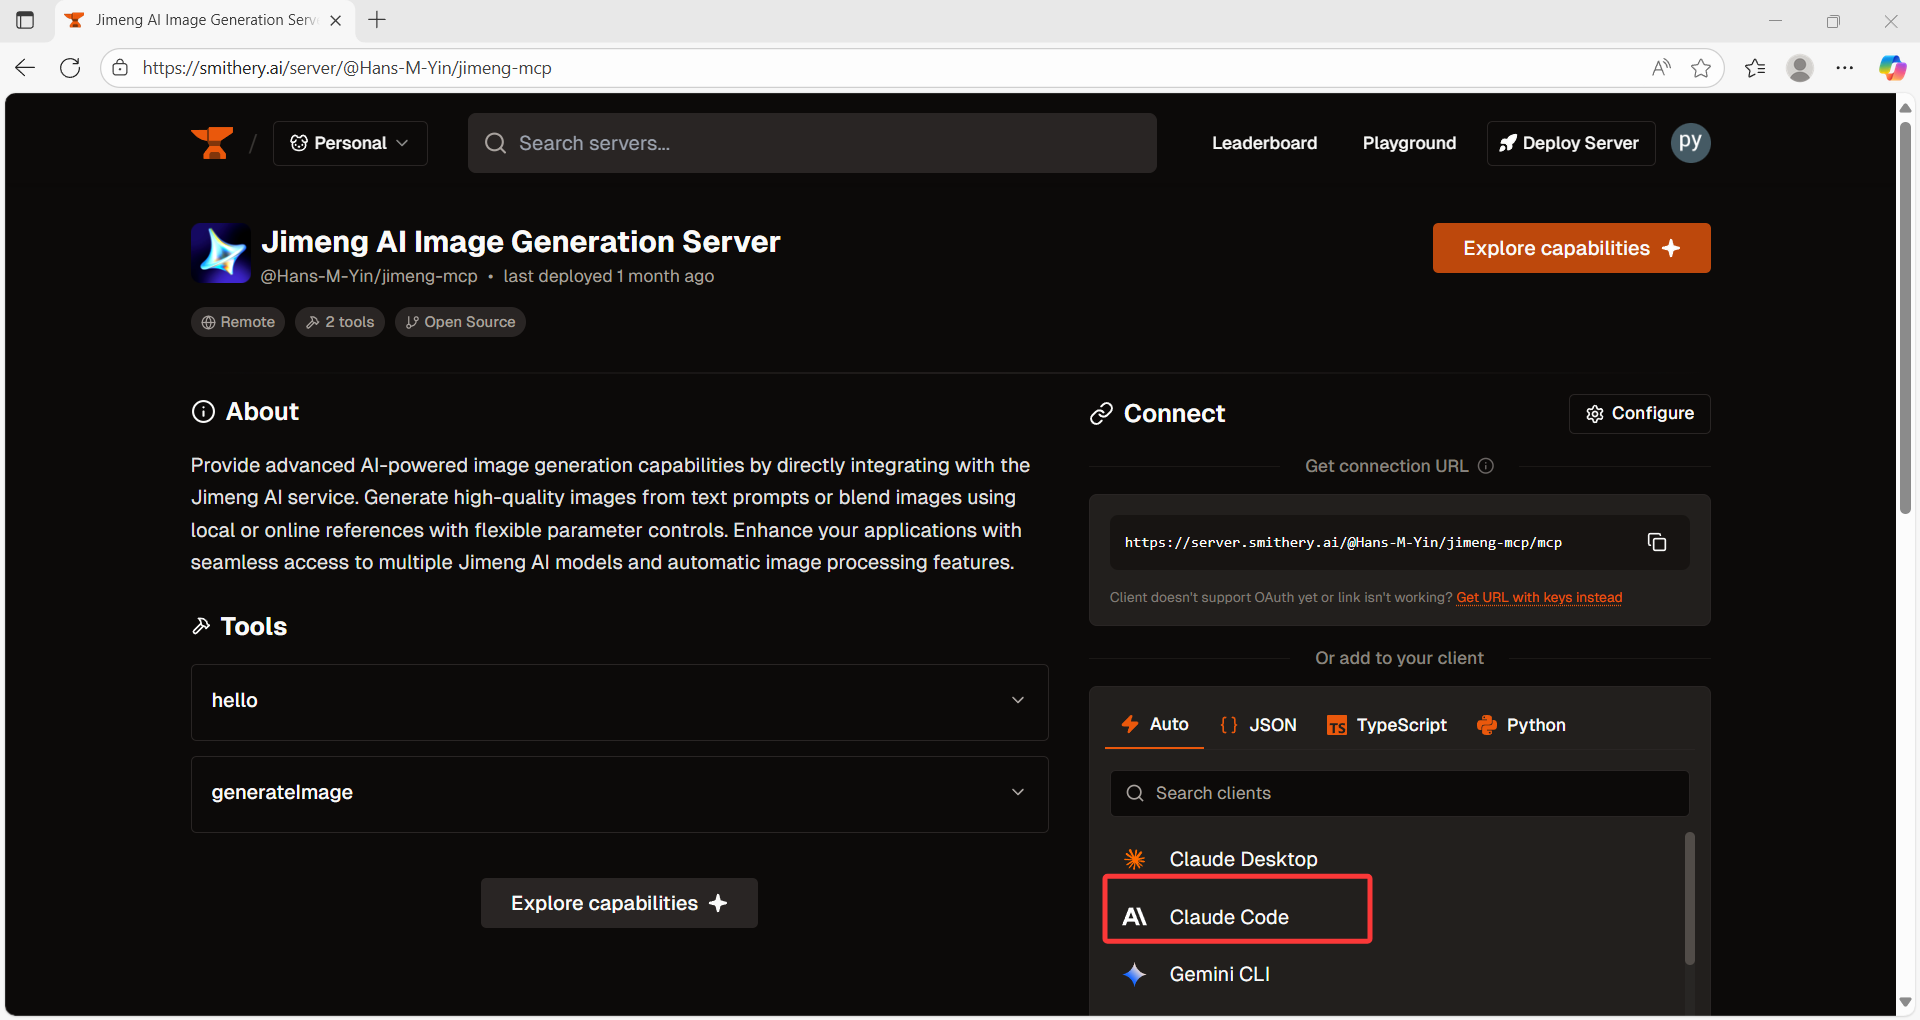
Task: Focus the Search servers field
Action: pyautogui.click(x=812, y=143)
